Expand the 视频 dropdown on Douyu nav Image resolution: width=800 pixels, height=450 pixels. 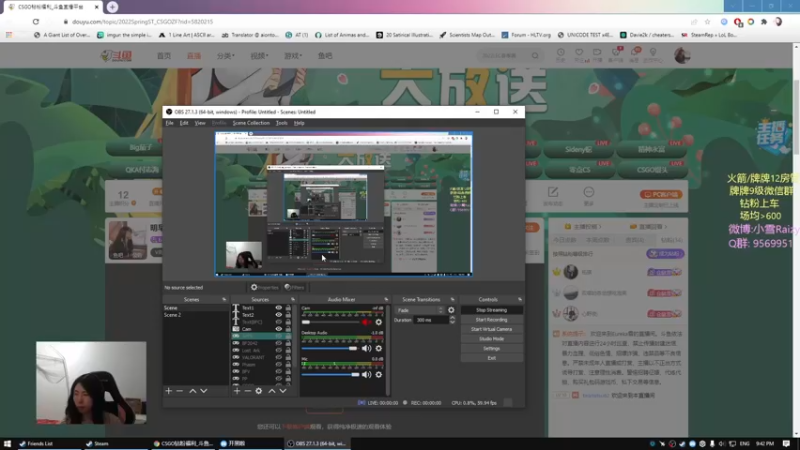click(x=259, y=56)
